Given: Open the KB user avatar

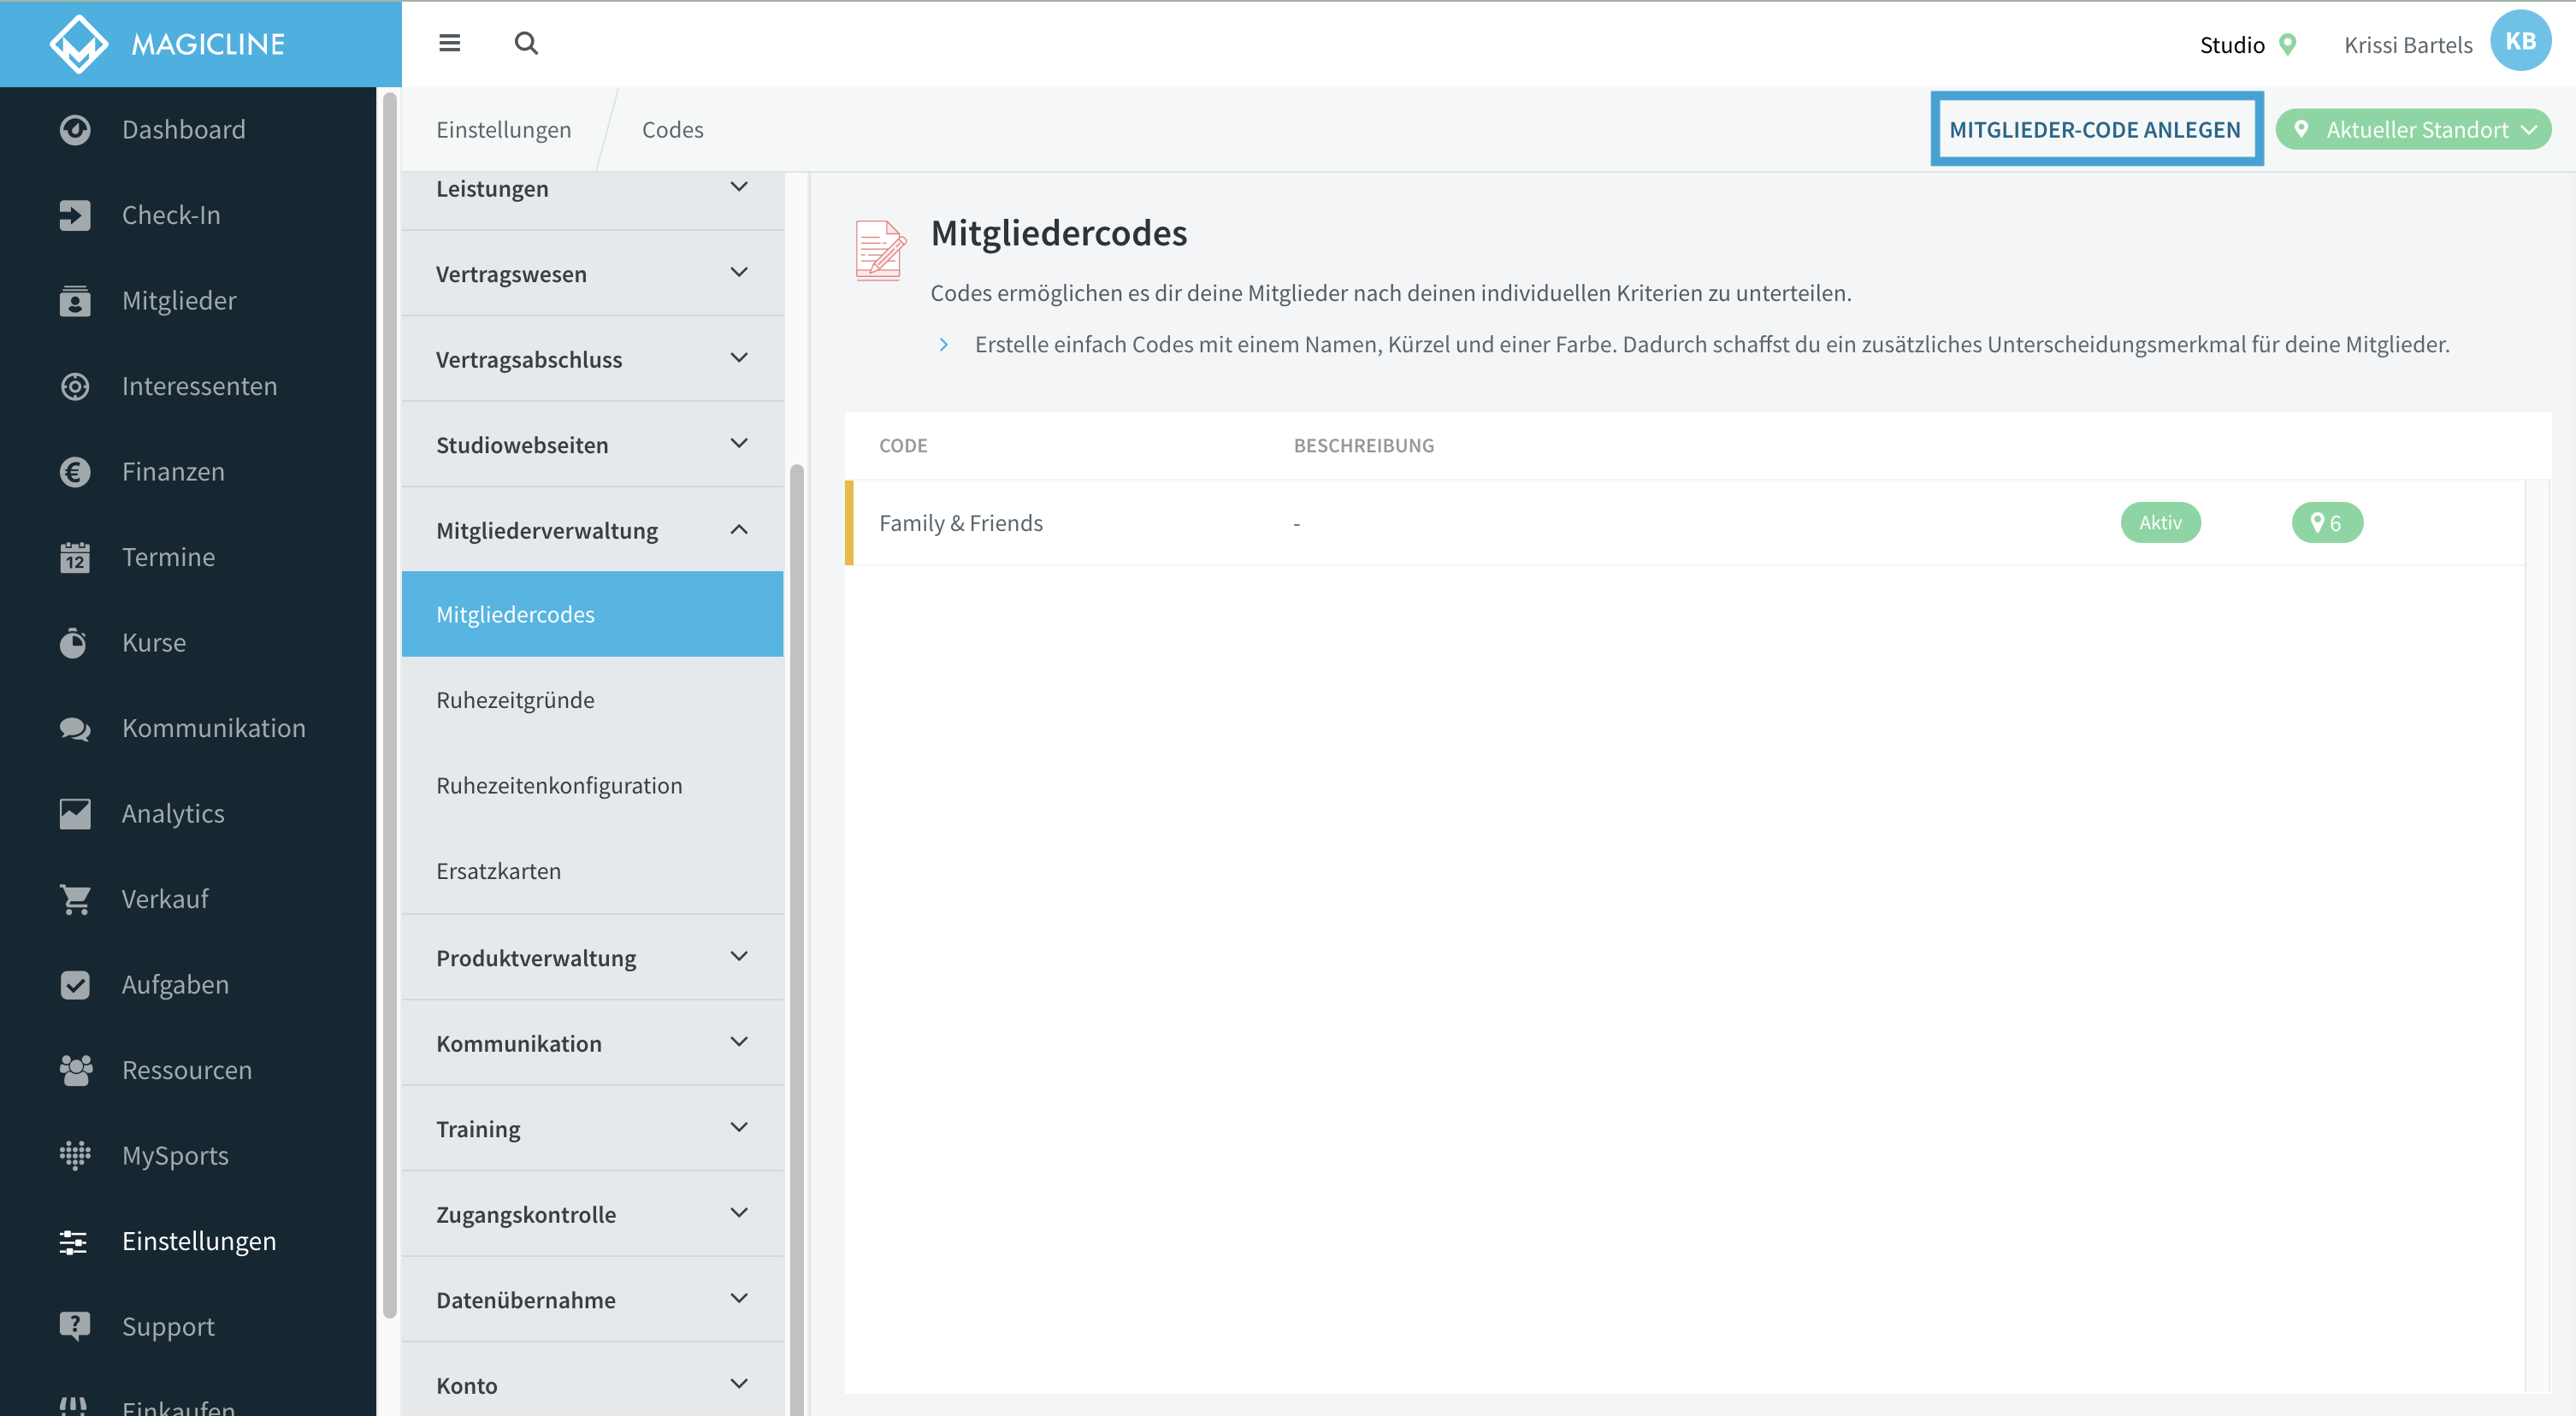Looking at the screenshot, I should click(2520, 41).
